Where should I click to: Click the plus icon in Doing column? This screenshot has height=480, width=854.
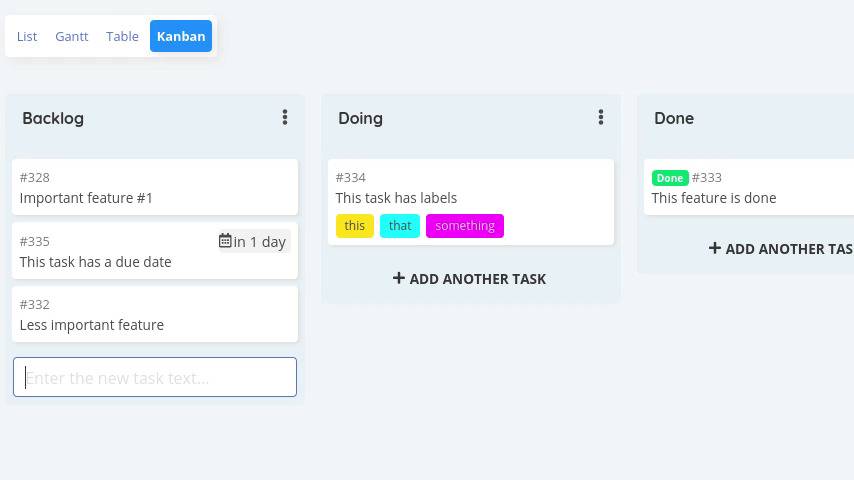(x=399, y=278)
